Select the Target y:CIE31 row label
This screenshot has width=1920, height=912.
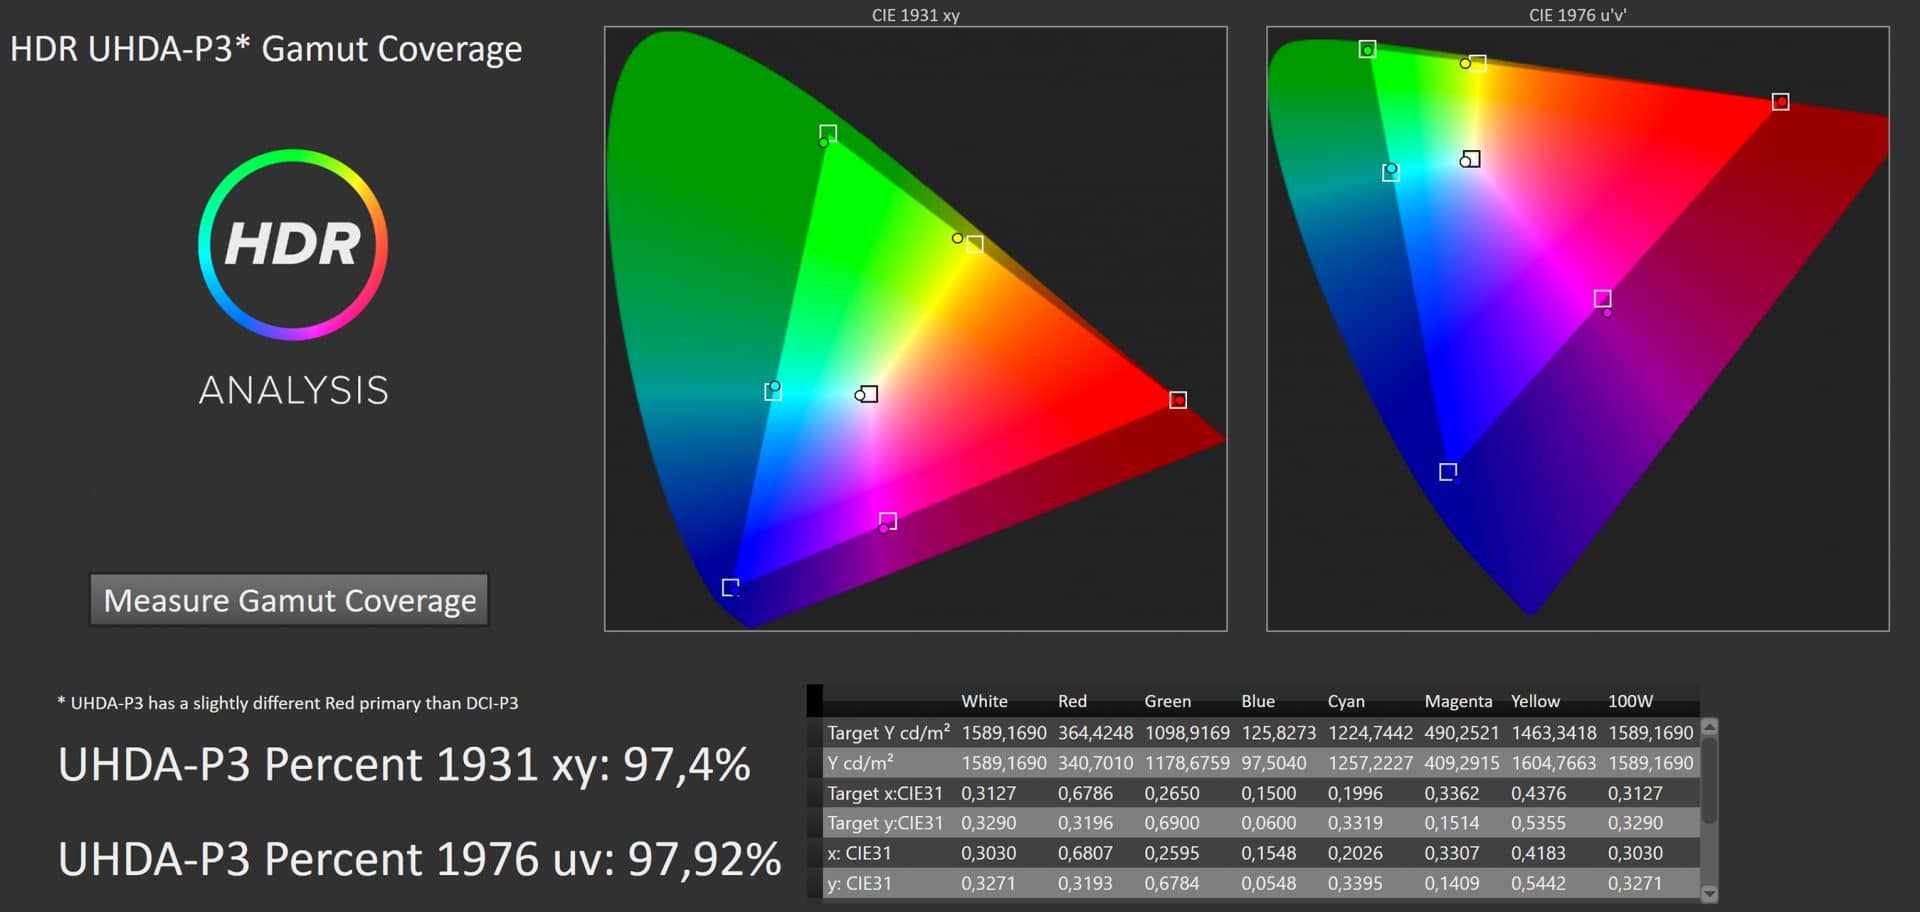pyautogui.click(x=884, y=823)
